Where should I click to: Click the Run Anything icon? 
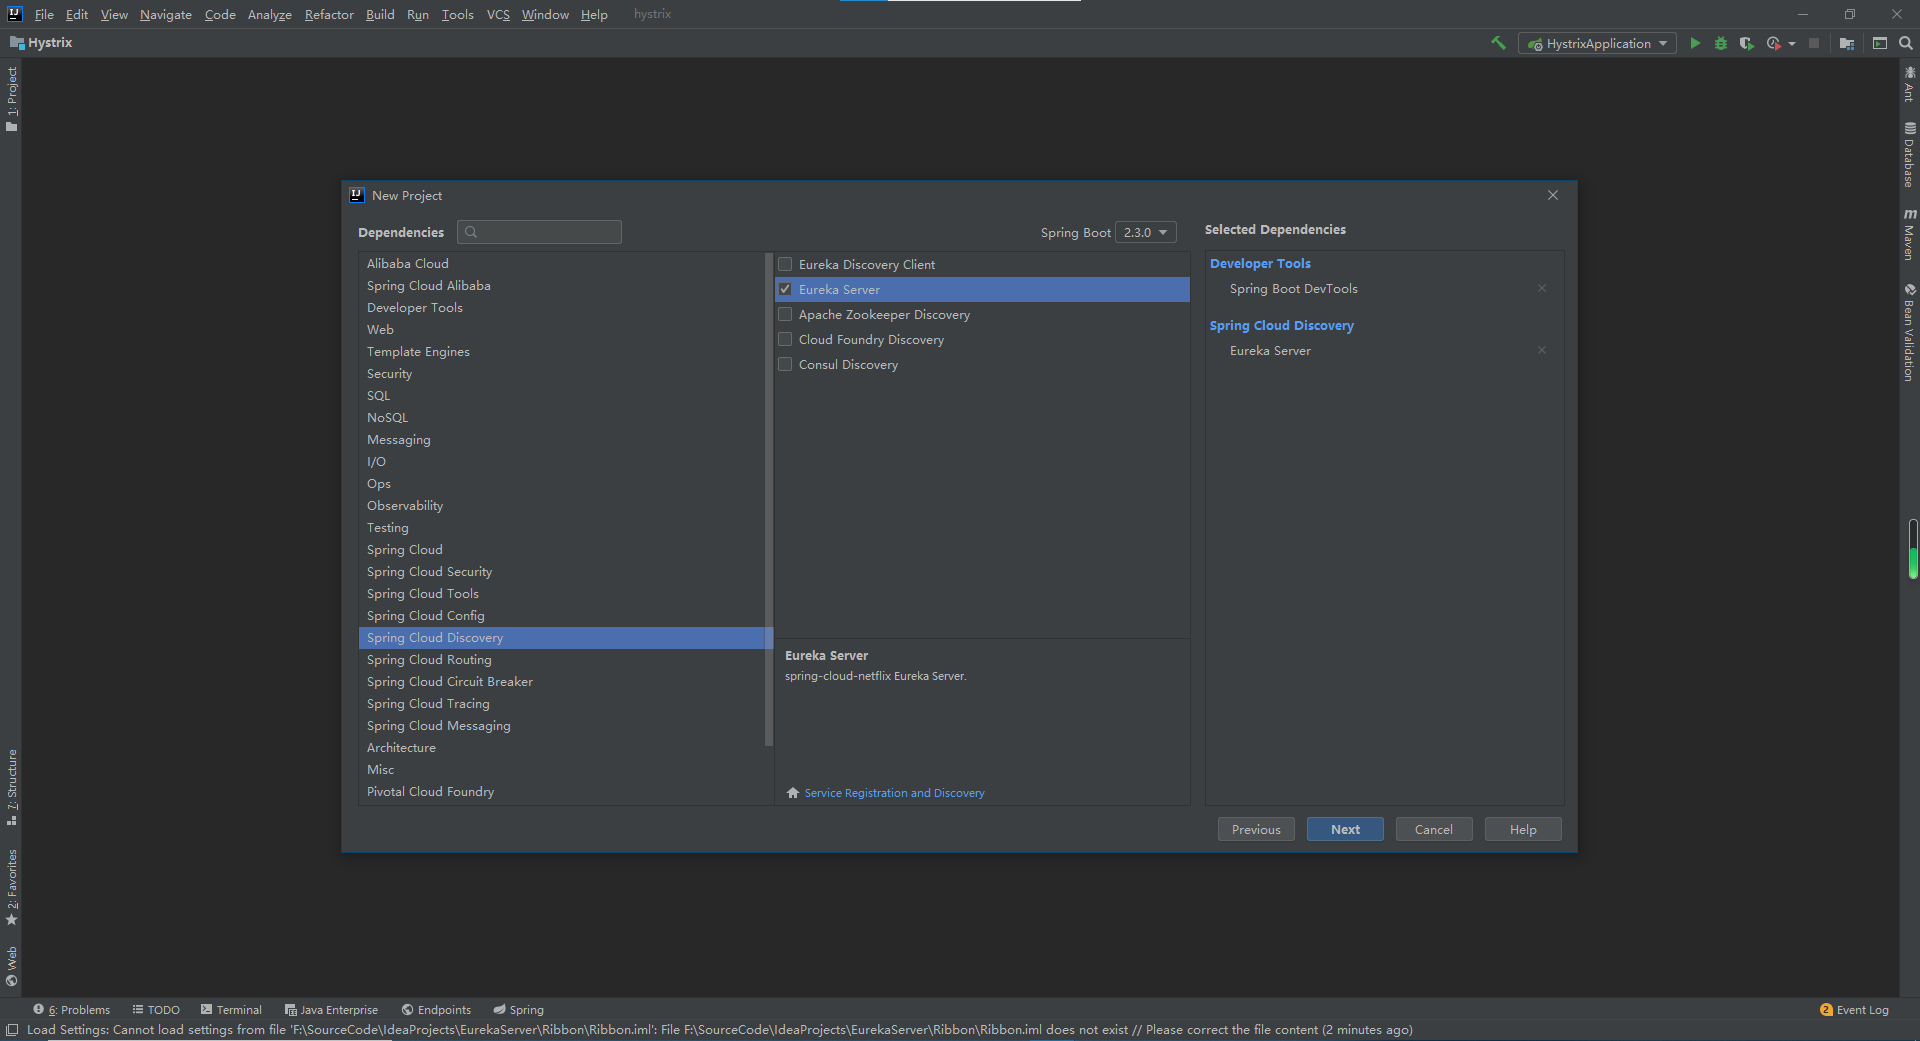[x=1880, y=43]
